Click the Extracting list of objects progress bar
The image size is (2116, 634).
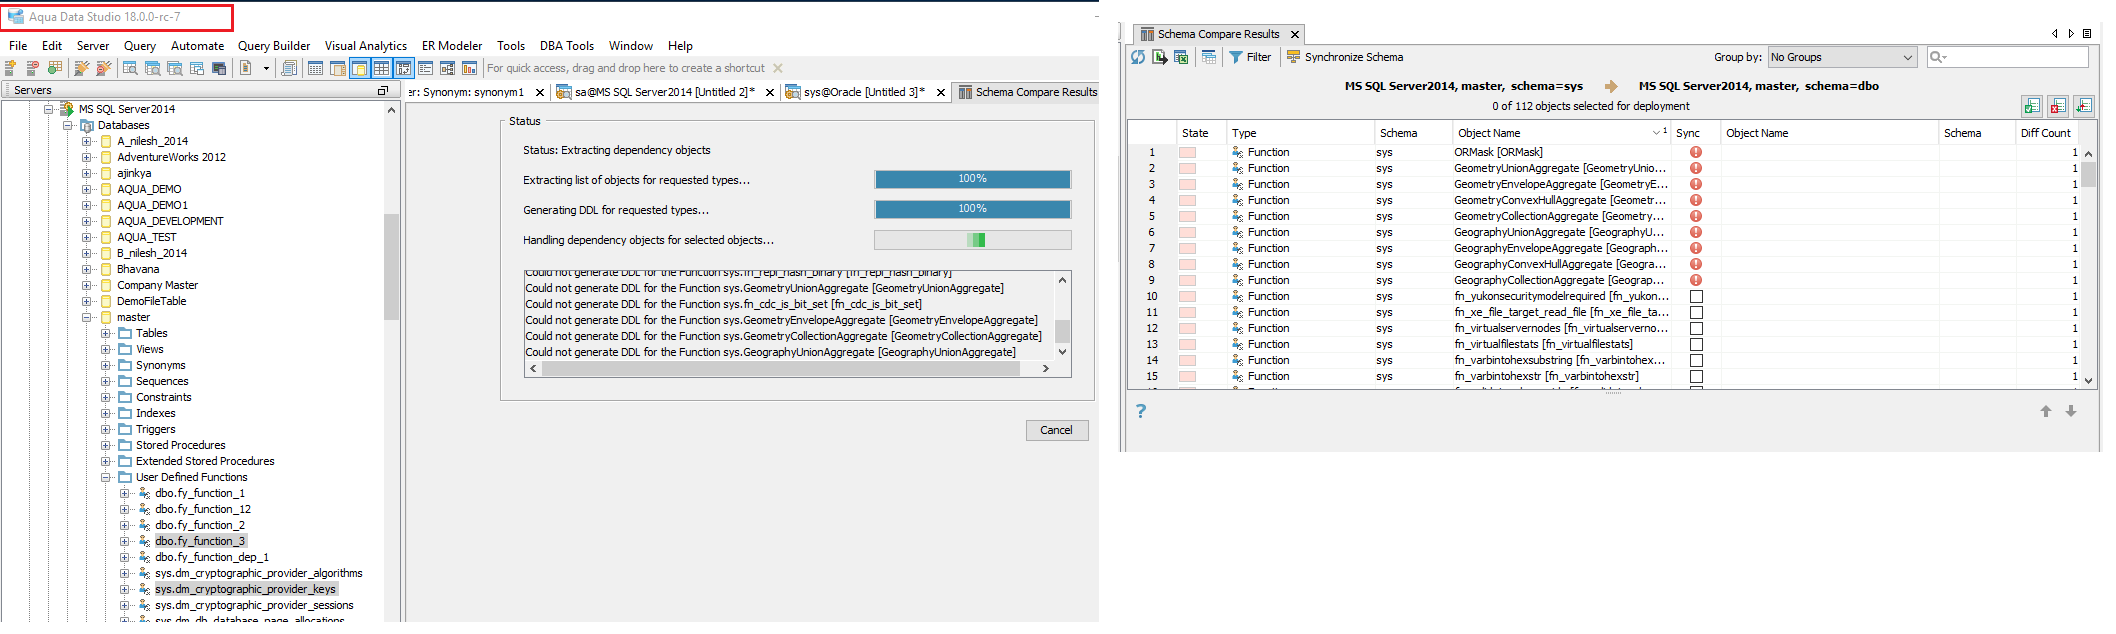pos(972,179)
